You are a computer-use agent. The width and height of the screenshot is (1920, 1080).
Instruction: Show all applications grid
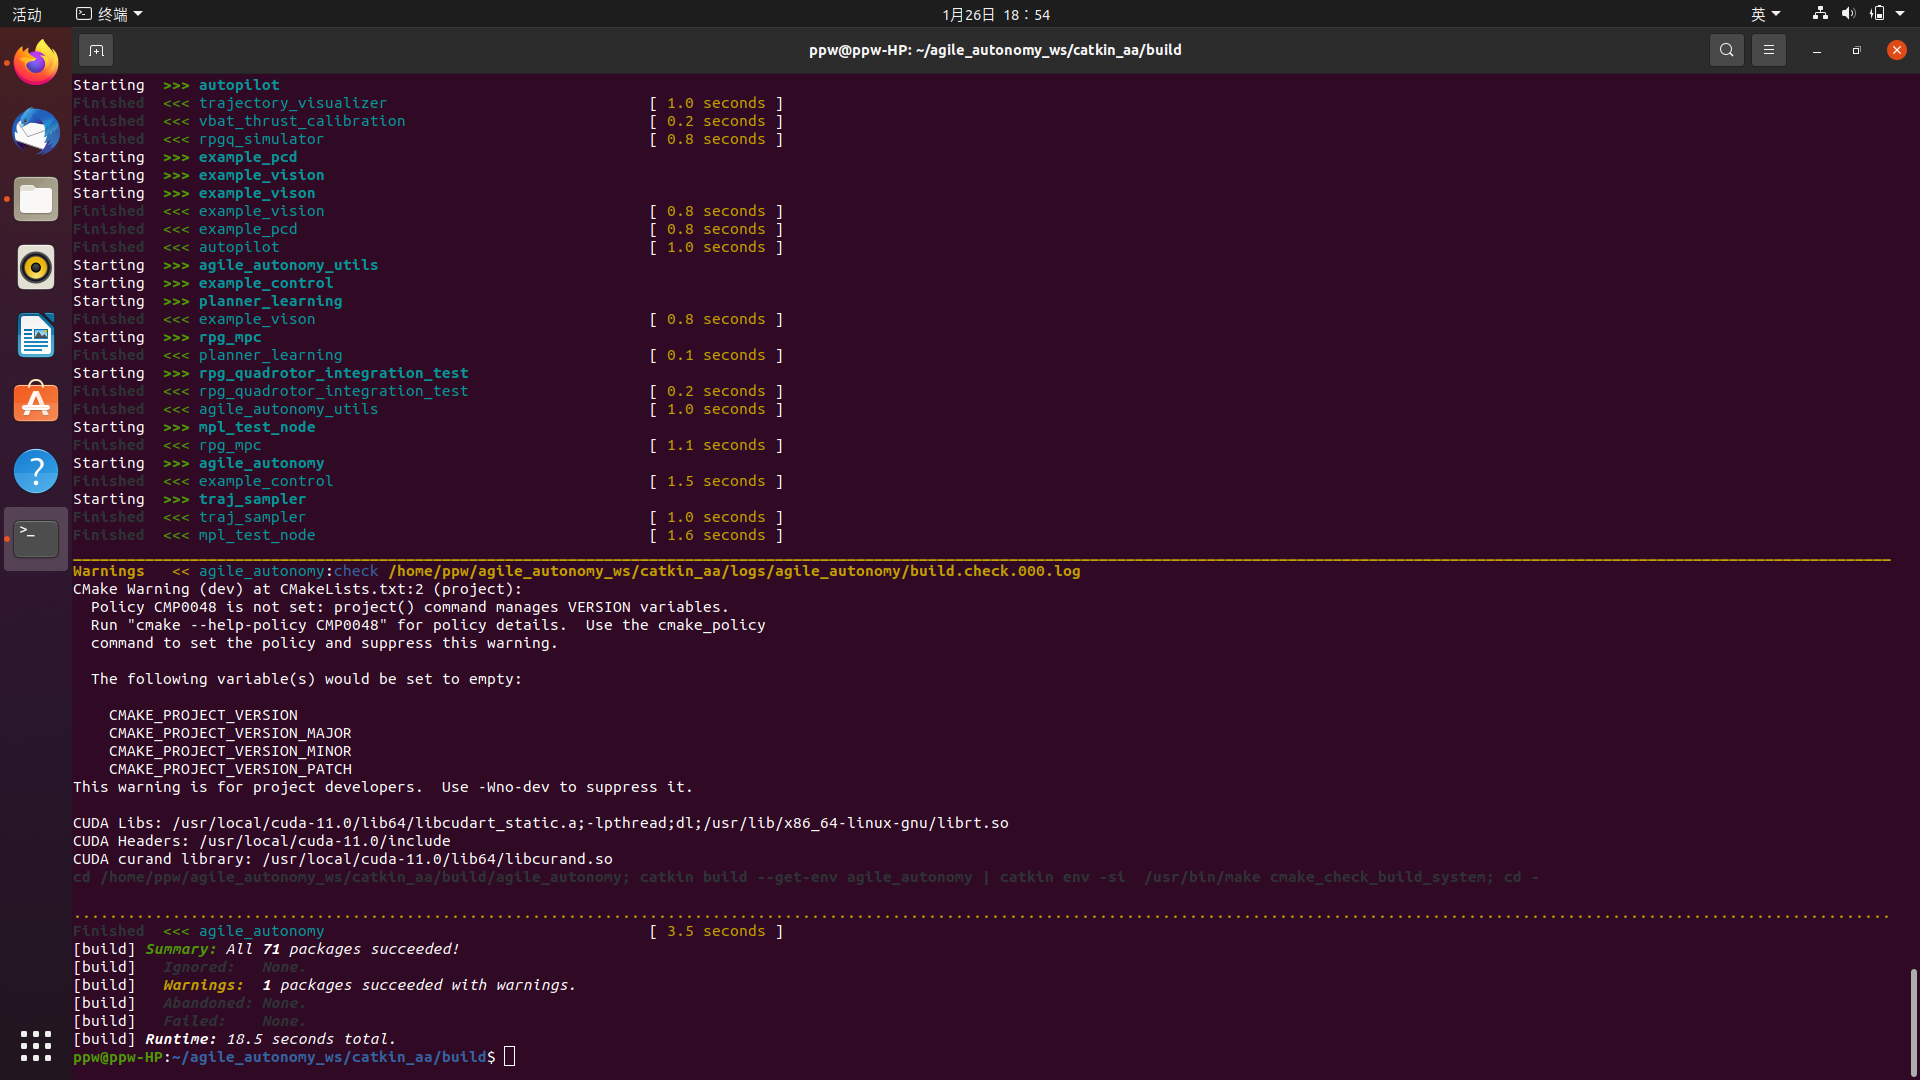tap(36, 1046)
